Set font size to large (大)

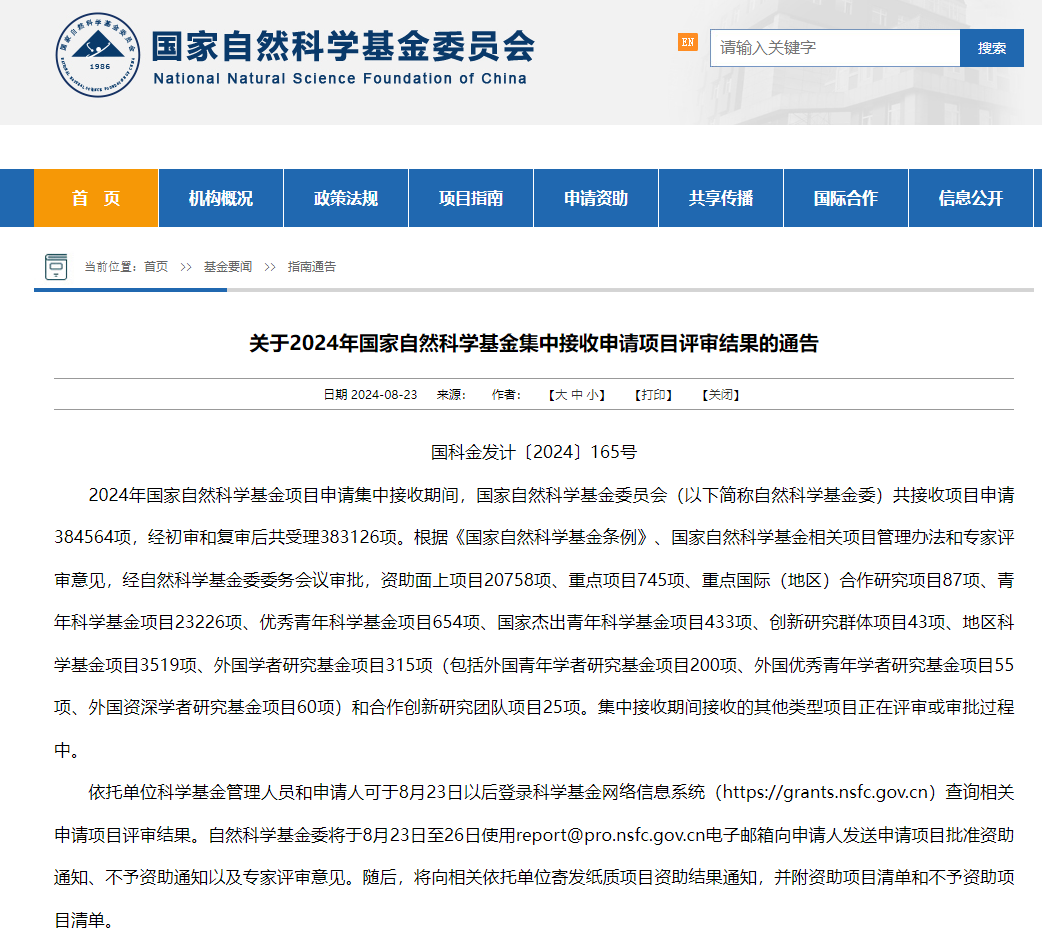(x=560, y=395)
